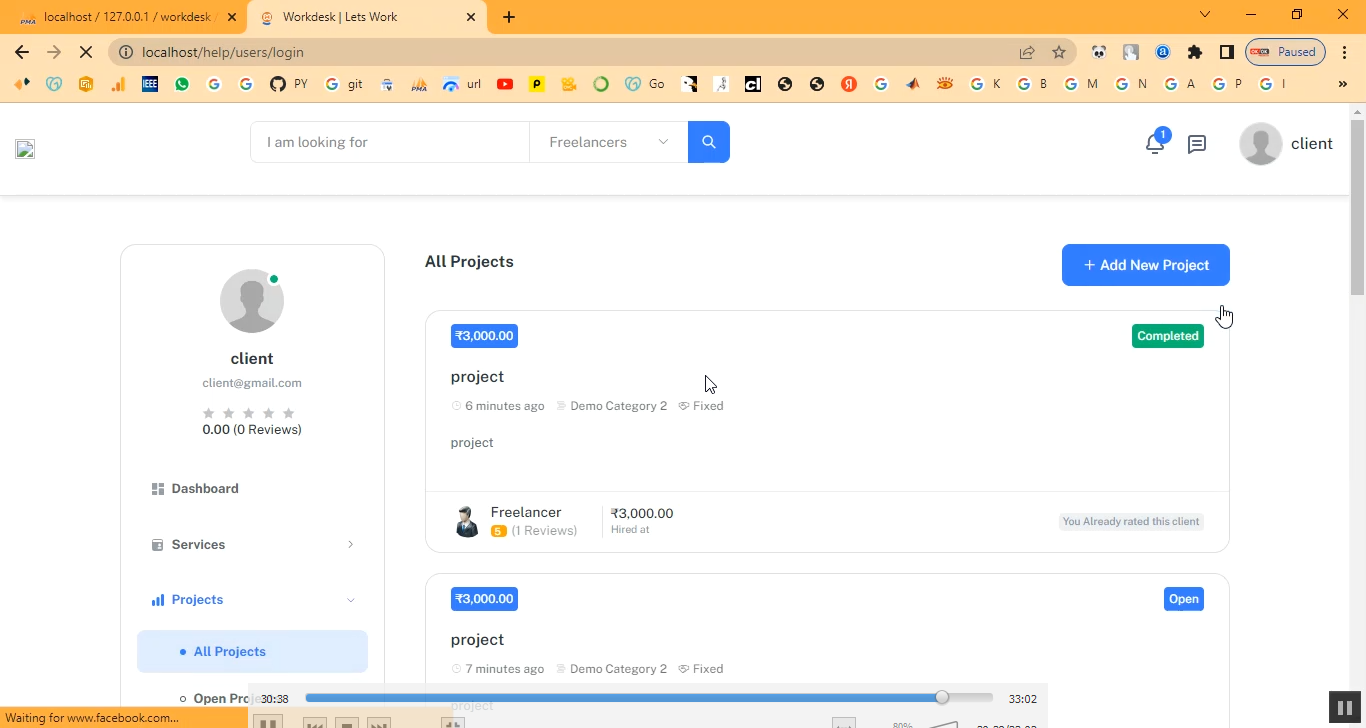Click the GitHub bookmark icon
Viewport: 1366px width, 728px height.
(x=278, y=84)
